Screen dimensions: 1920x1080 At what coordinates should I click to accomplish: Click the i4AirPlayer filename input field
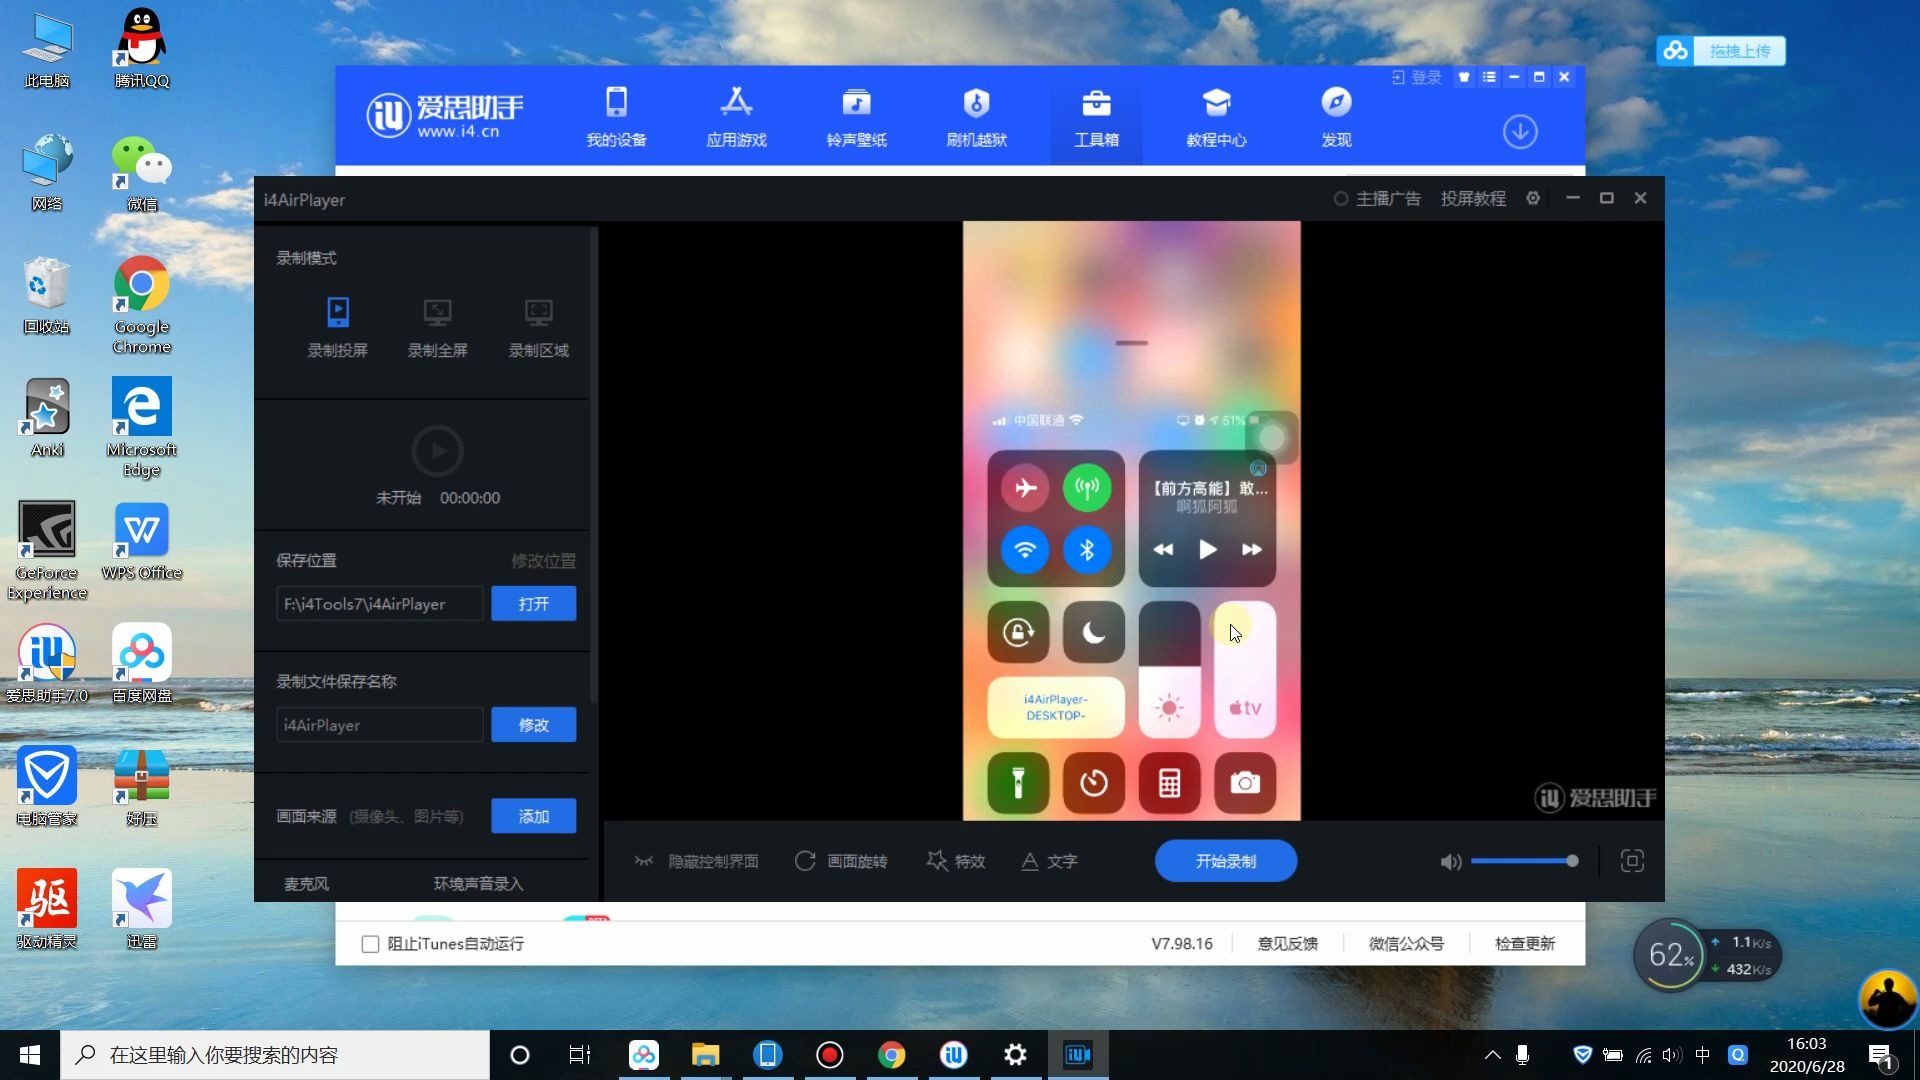379,724
